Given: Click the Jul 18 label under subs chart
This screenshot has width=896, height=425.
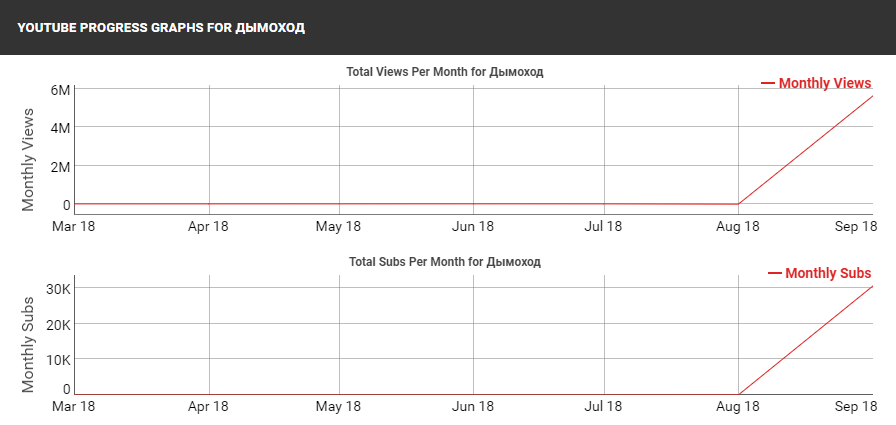Looking at the screenshot, I should 603,406.
